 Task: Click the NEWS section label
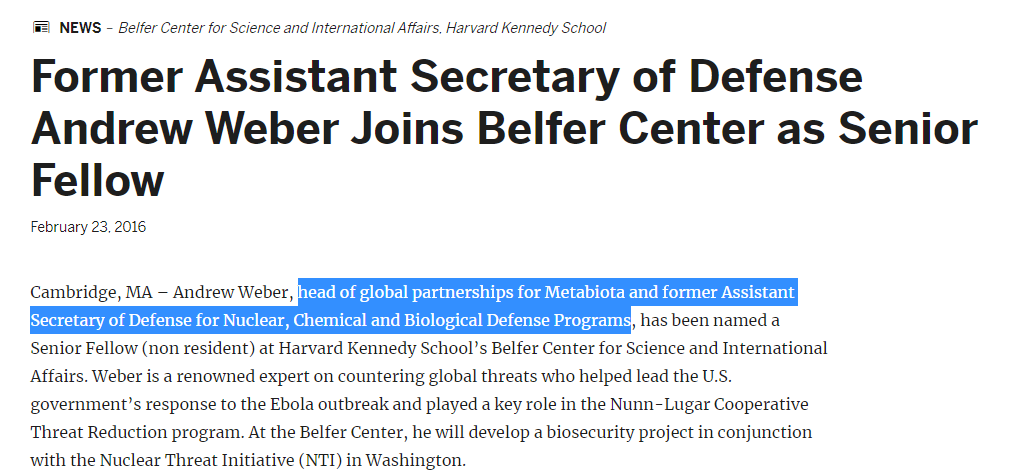(80, 28)
